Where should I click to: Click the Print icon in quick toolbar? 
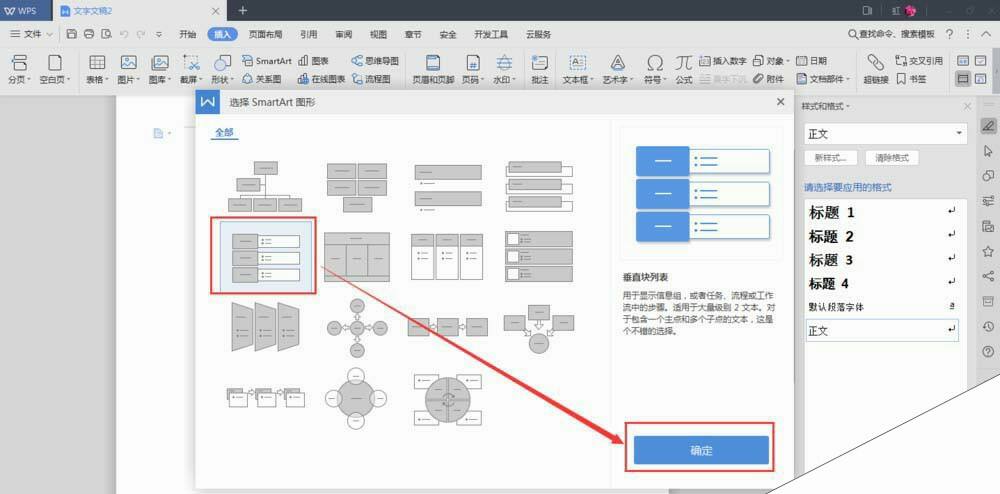(x=89, y=34)
